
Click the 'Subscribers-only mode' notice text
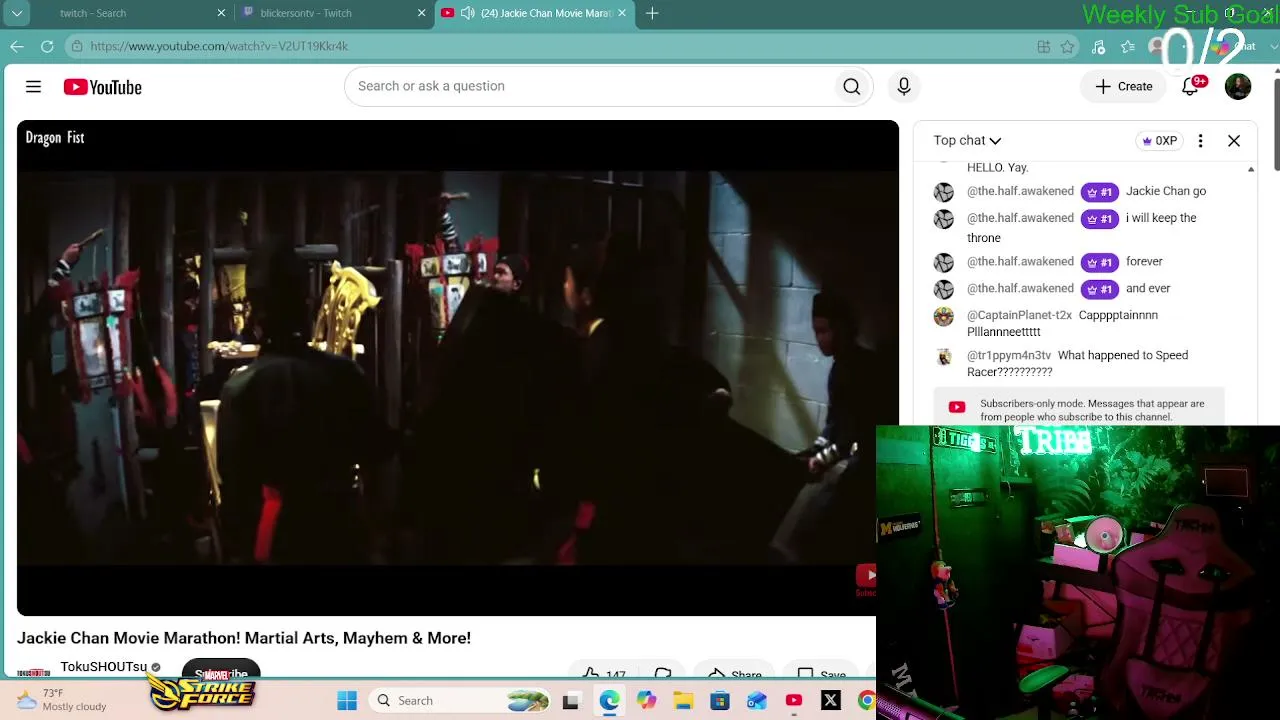(x=1092, y=410)
